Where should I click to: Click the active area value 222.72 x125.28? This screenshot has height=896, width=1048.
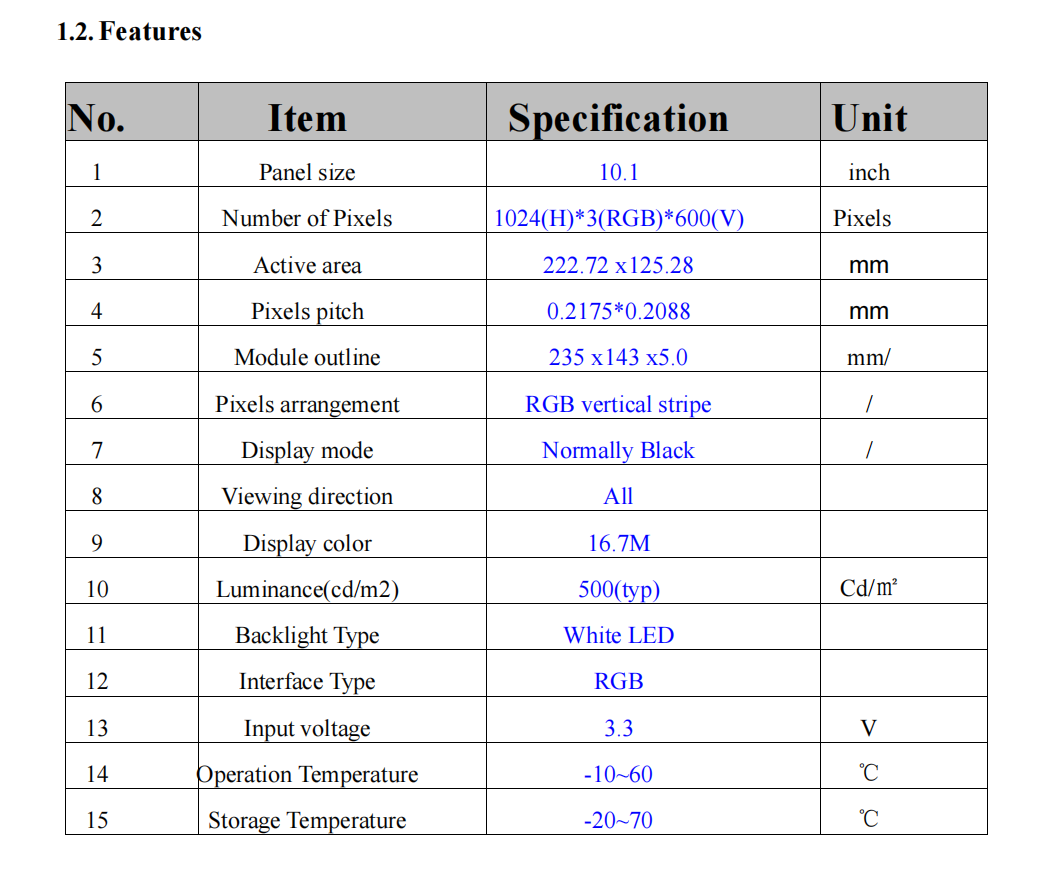tap(618, 265)
